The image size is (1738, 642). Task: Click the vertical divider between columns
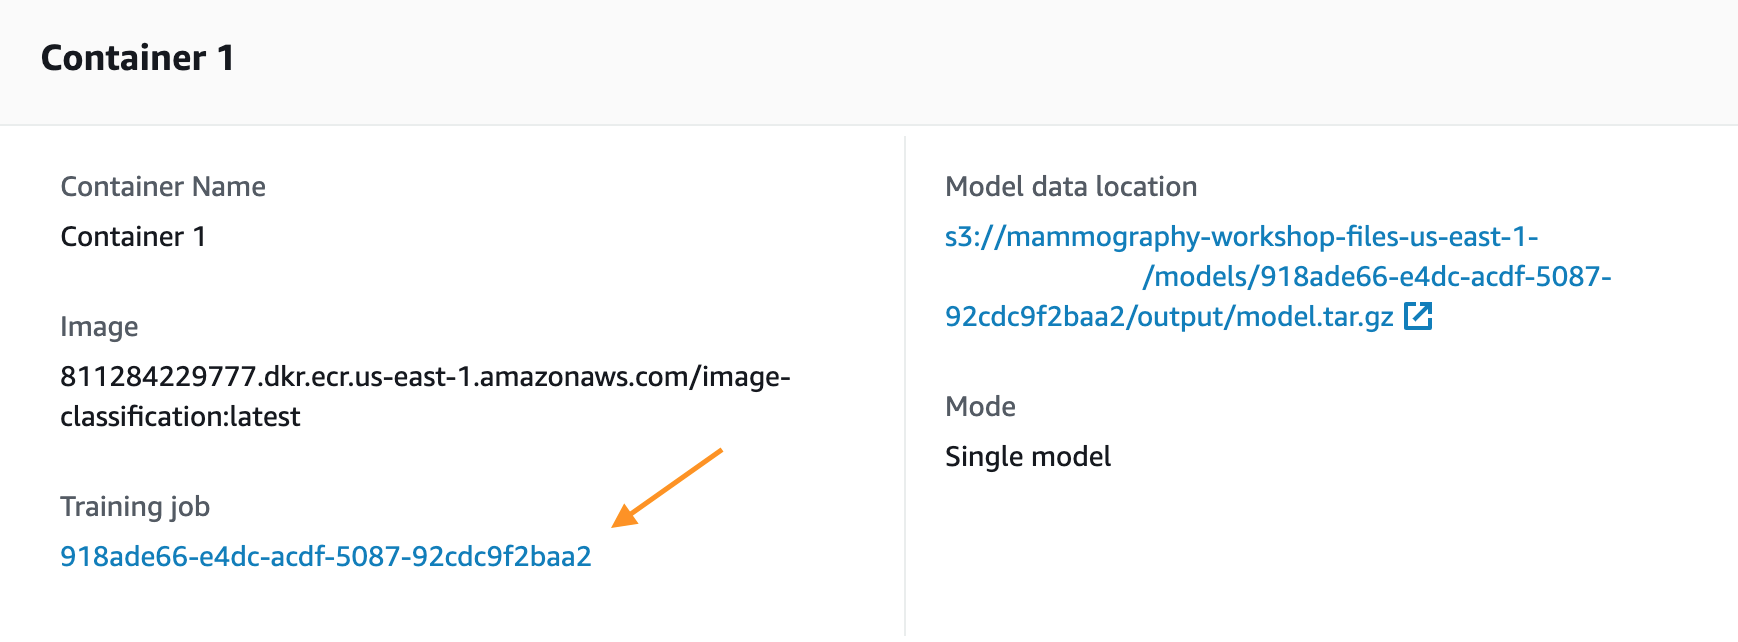point(905,385)
